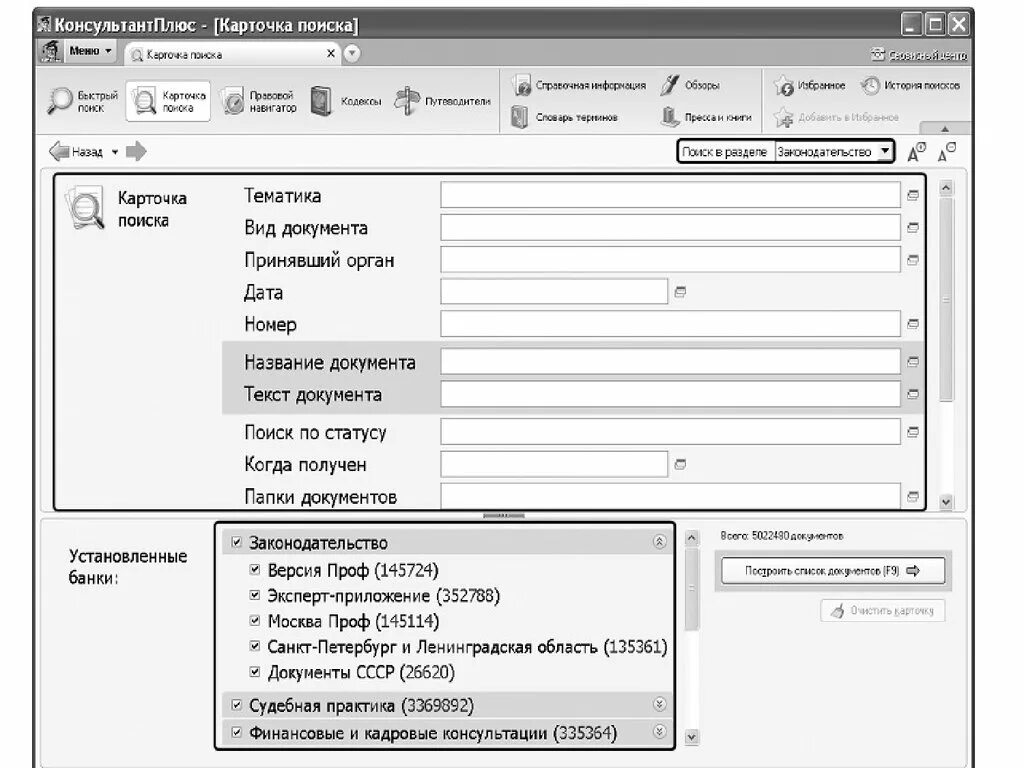Collapse the toolbar panel arrow

[944, 129]
